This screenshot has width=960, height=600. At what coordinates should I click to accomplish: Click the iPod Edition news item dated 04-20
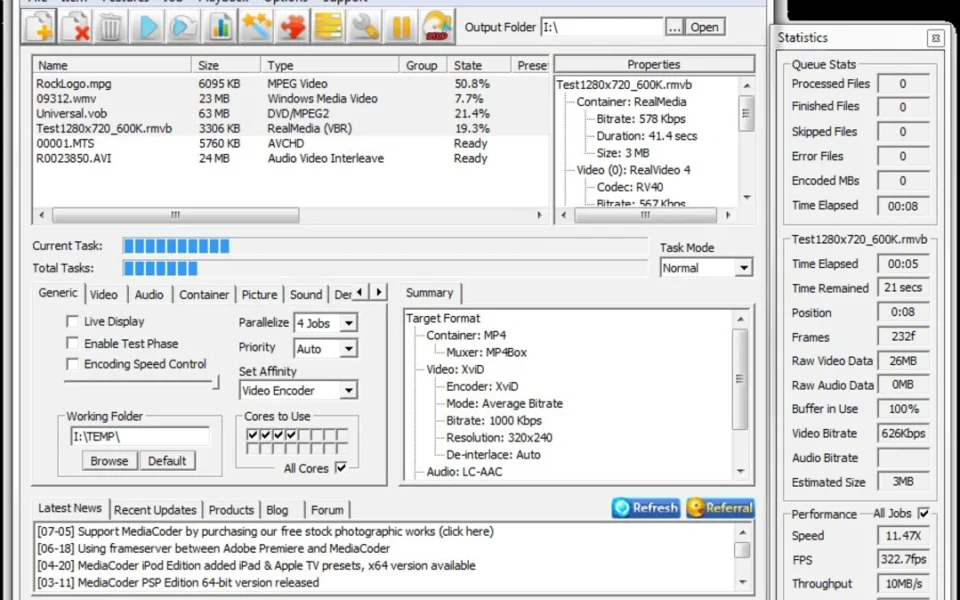256,565
